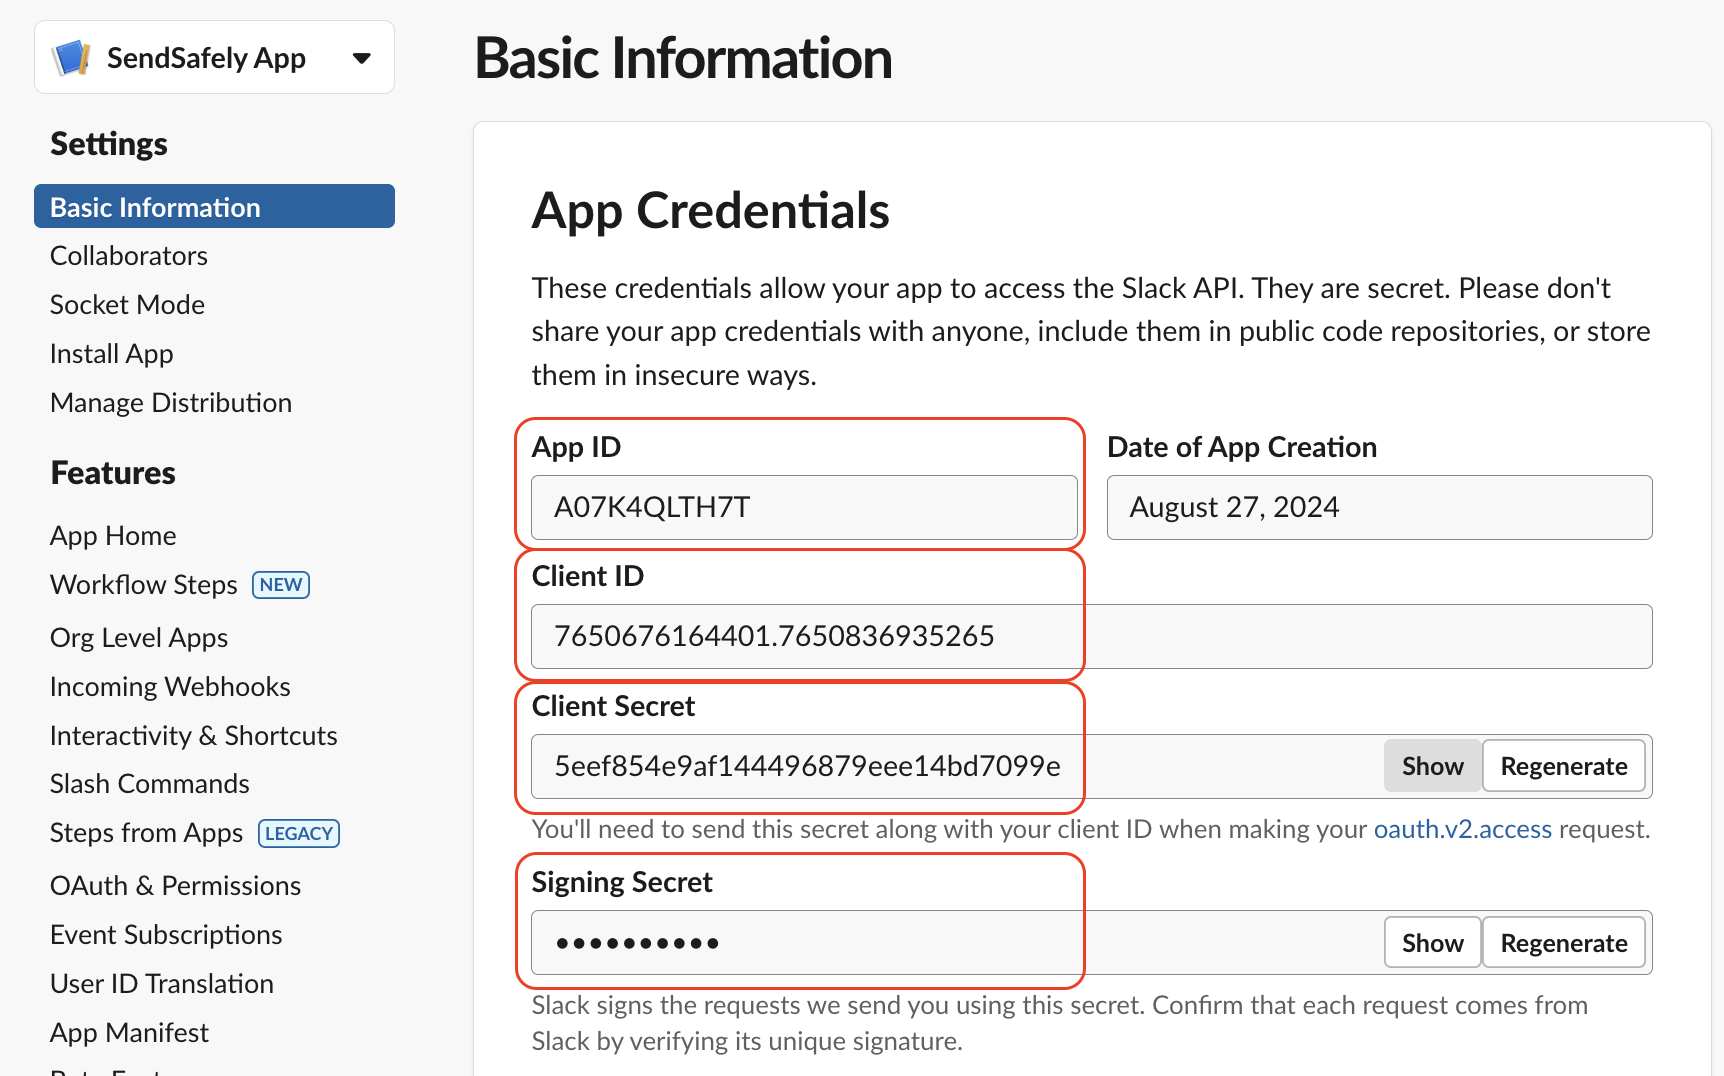Click the Settings section heading

click(x=109, y=144)
